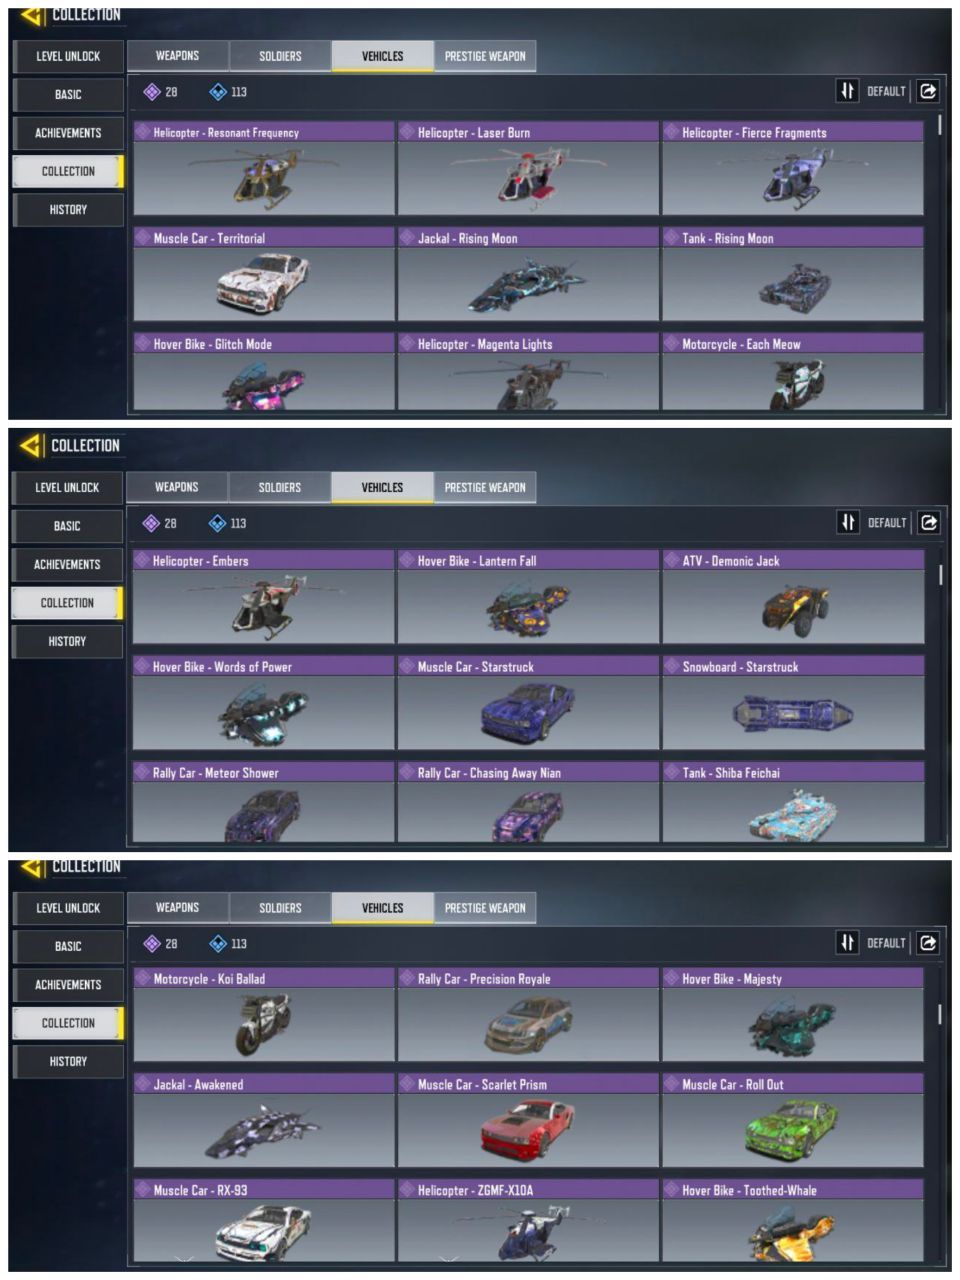
Task: Select the Jackal - Rising Moon vehicle
Action: (x=528, y=274)
